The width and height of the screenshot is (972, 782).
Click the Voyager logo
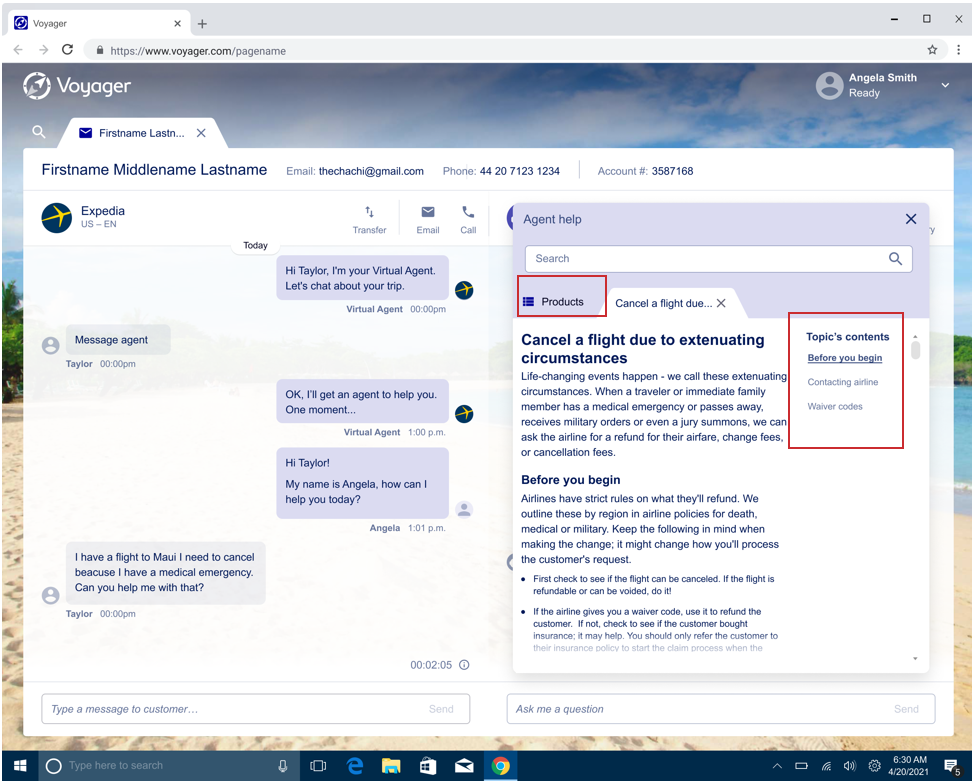(x=77, y=86)
